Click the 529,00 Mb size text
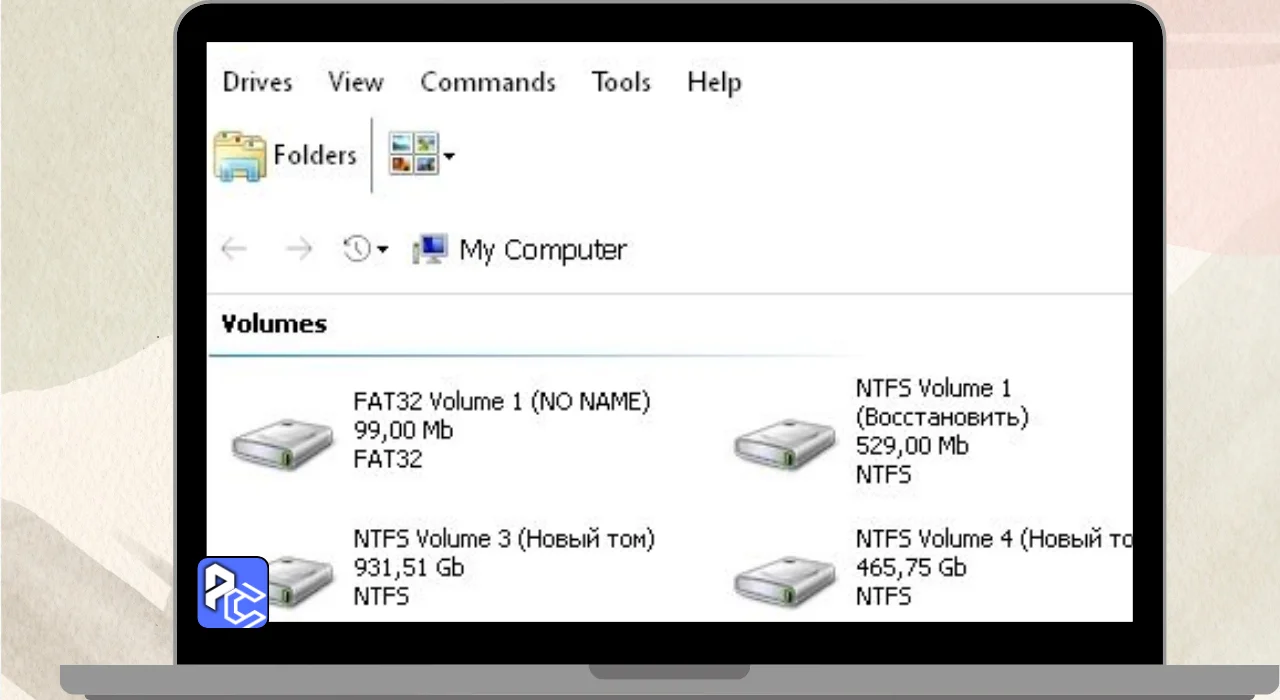Screen dimensions: 1280x700 [912, 446]
